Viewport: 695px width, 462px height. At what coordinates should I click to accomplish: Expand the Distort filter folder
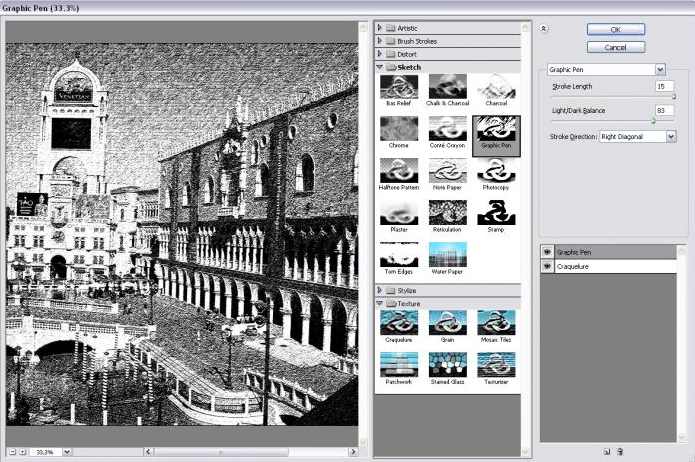pos(379,54)
